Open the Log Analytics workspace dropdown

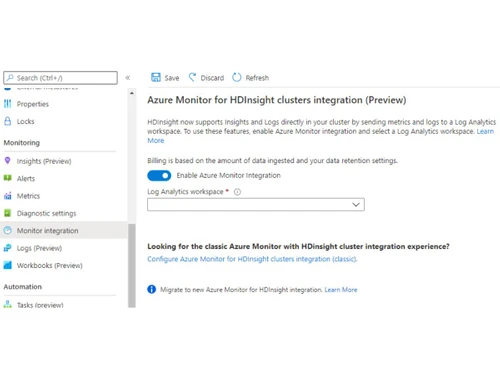point(256,204)
